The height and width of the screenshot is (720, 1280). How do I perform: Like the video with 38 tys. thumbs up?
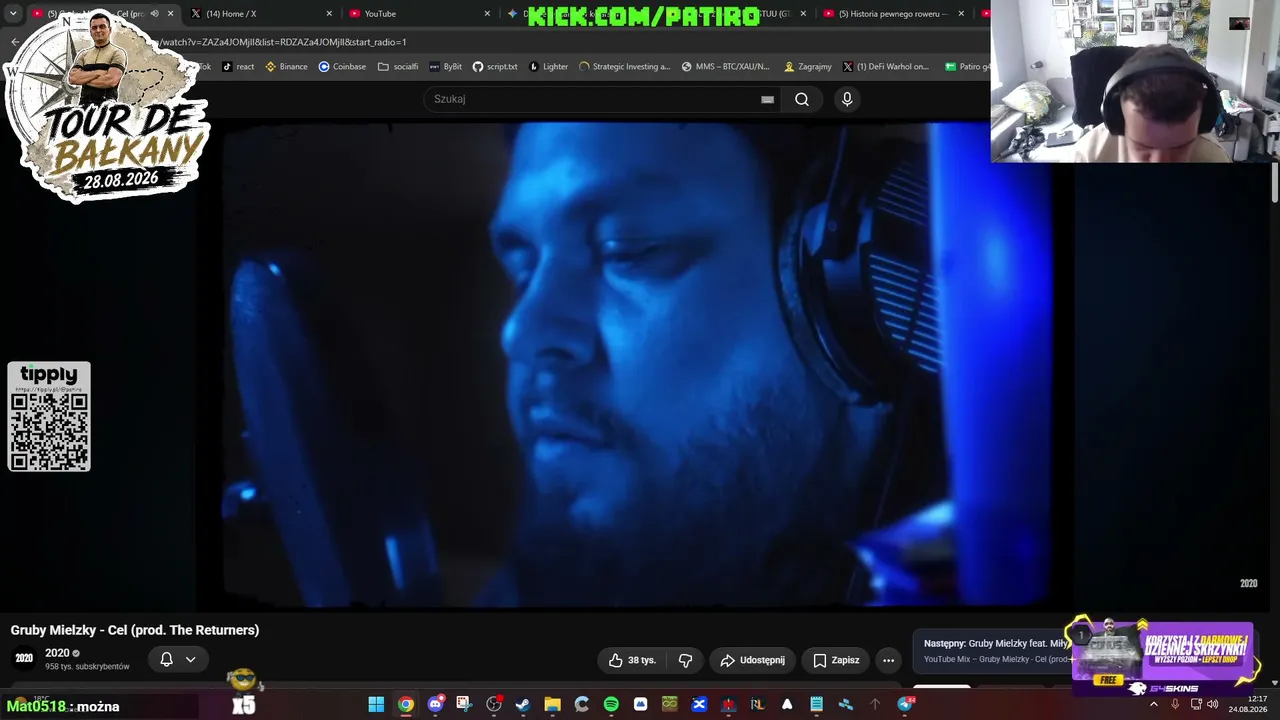(633, 660)
